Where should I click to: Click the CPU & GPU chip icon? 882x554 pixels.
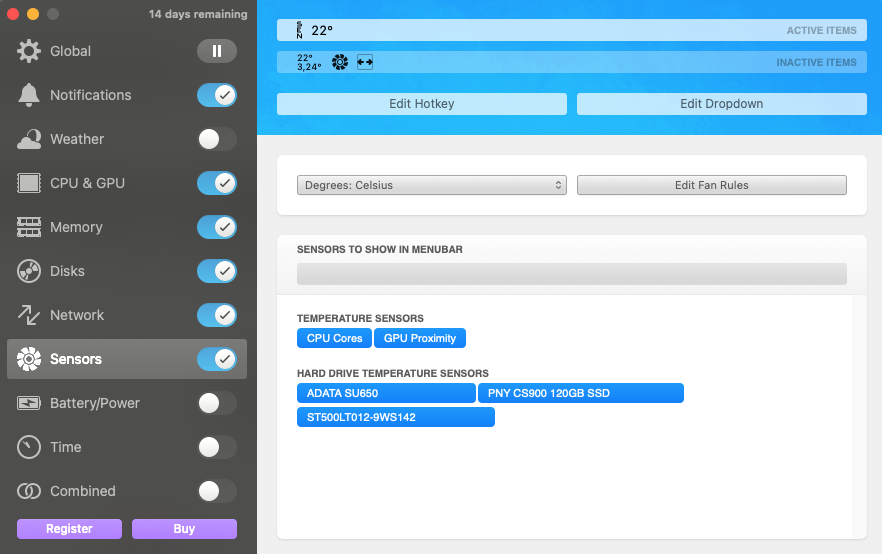coord(29,183)
